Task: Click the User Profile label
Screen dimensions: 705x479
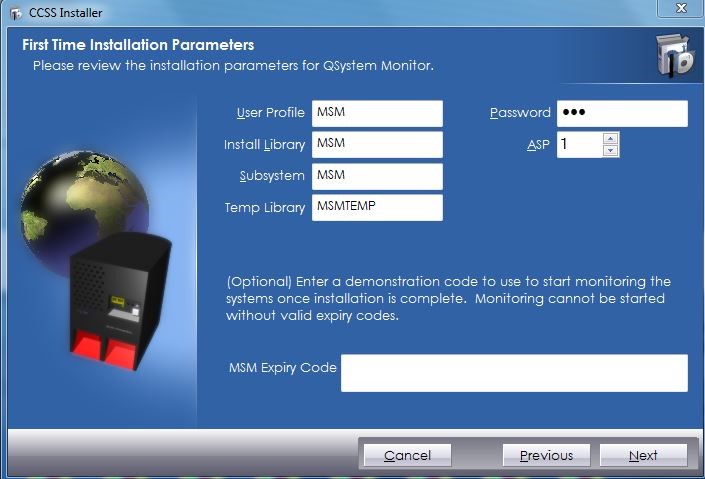Action: tap(270, 113)
